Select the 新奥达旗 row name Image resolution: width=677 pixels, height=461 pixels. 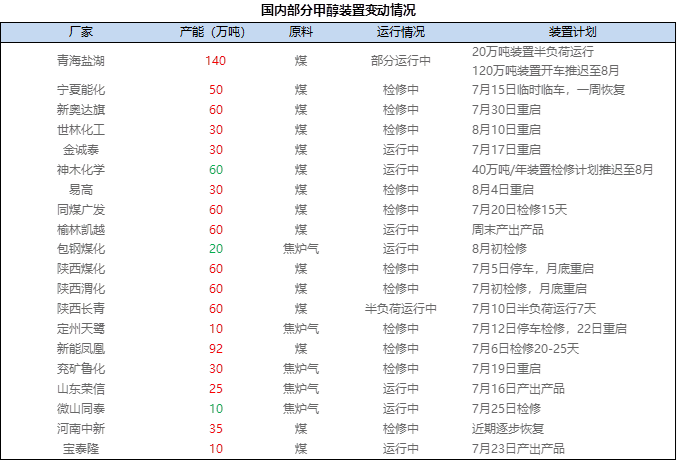(x=81, y=110)
